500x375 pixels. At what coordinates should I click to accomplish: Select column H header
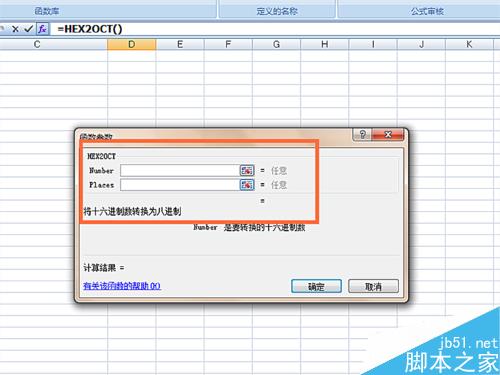coord(325,44)
